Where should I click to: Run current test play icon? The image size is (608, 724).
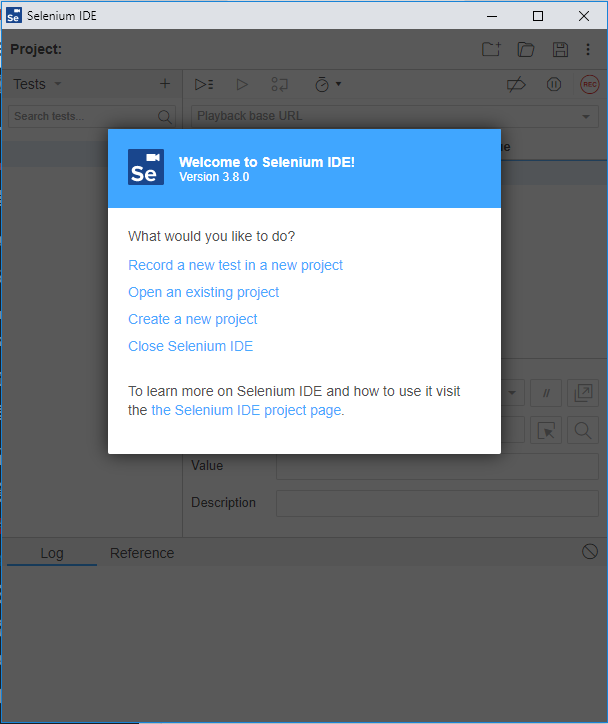(242, 84)
